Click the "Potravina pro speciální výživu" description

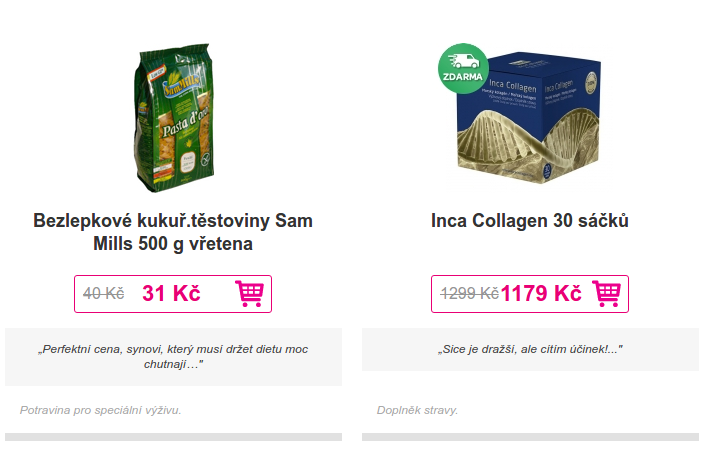click(x=100, y=410)
